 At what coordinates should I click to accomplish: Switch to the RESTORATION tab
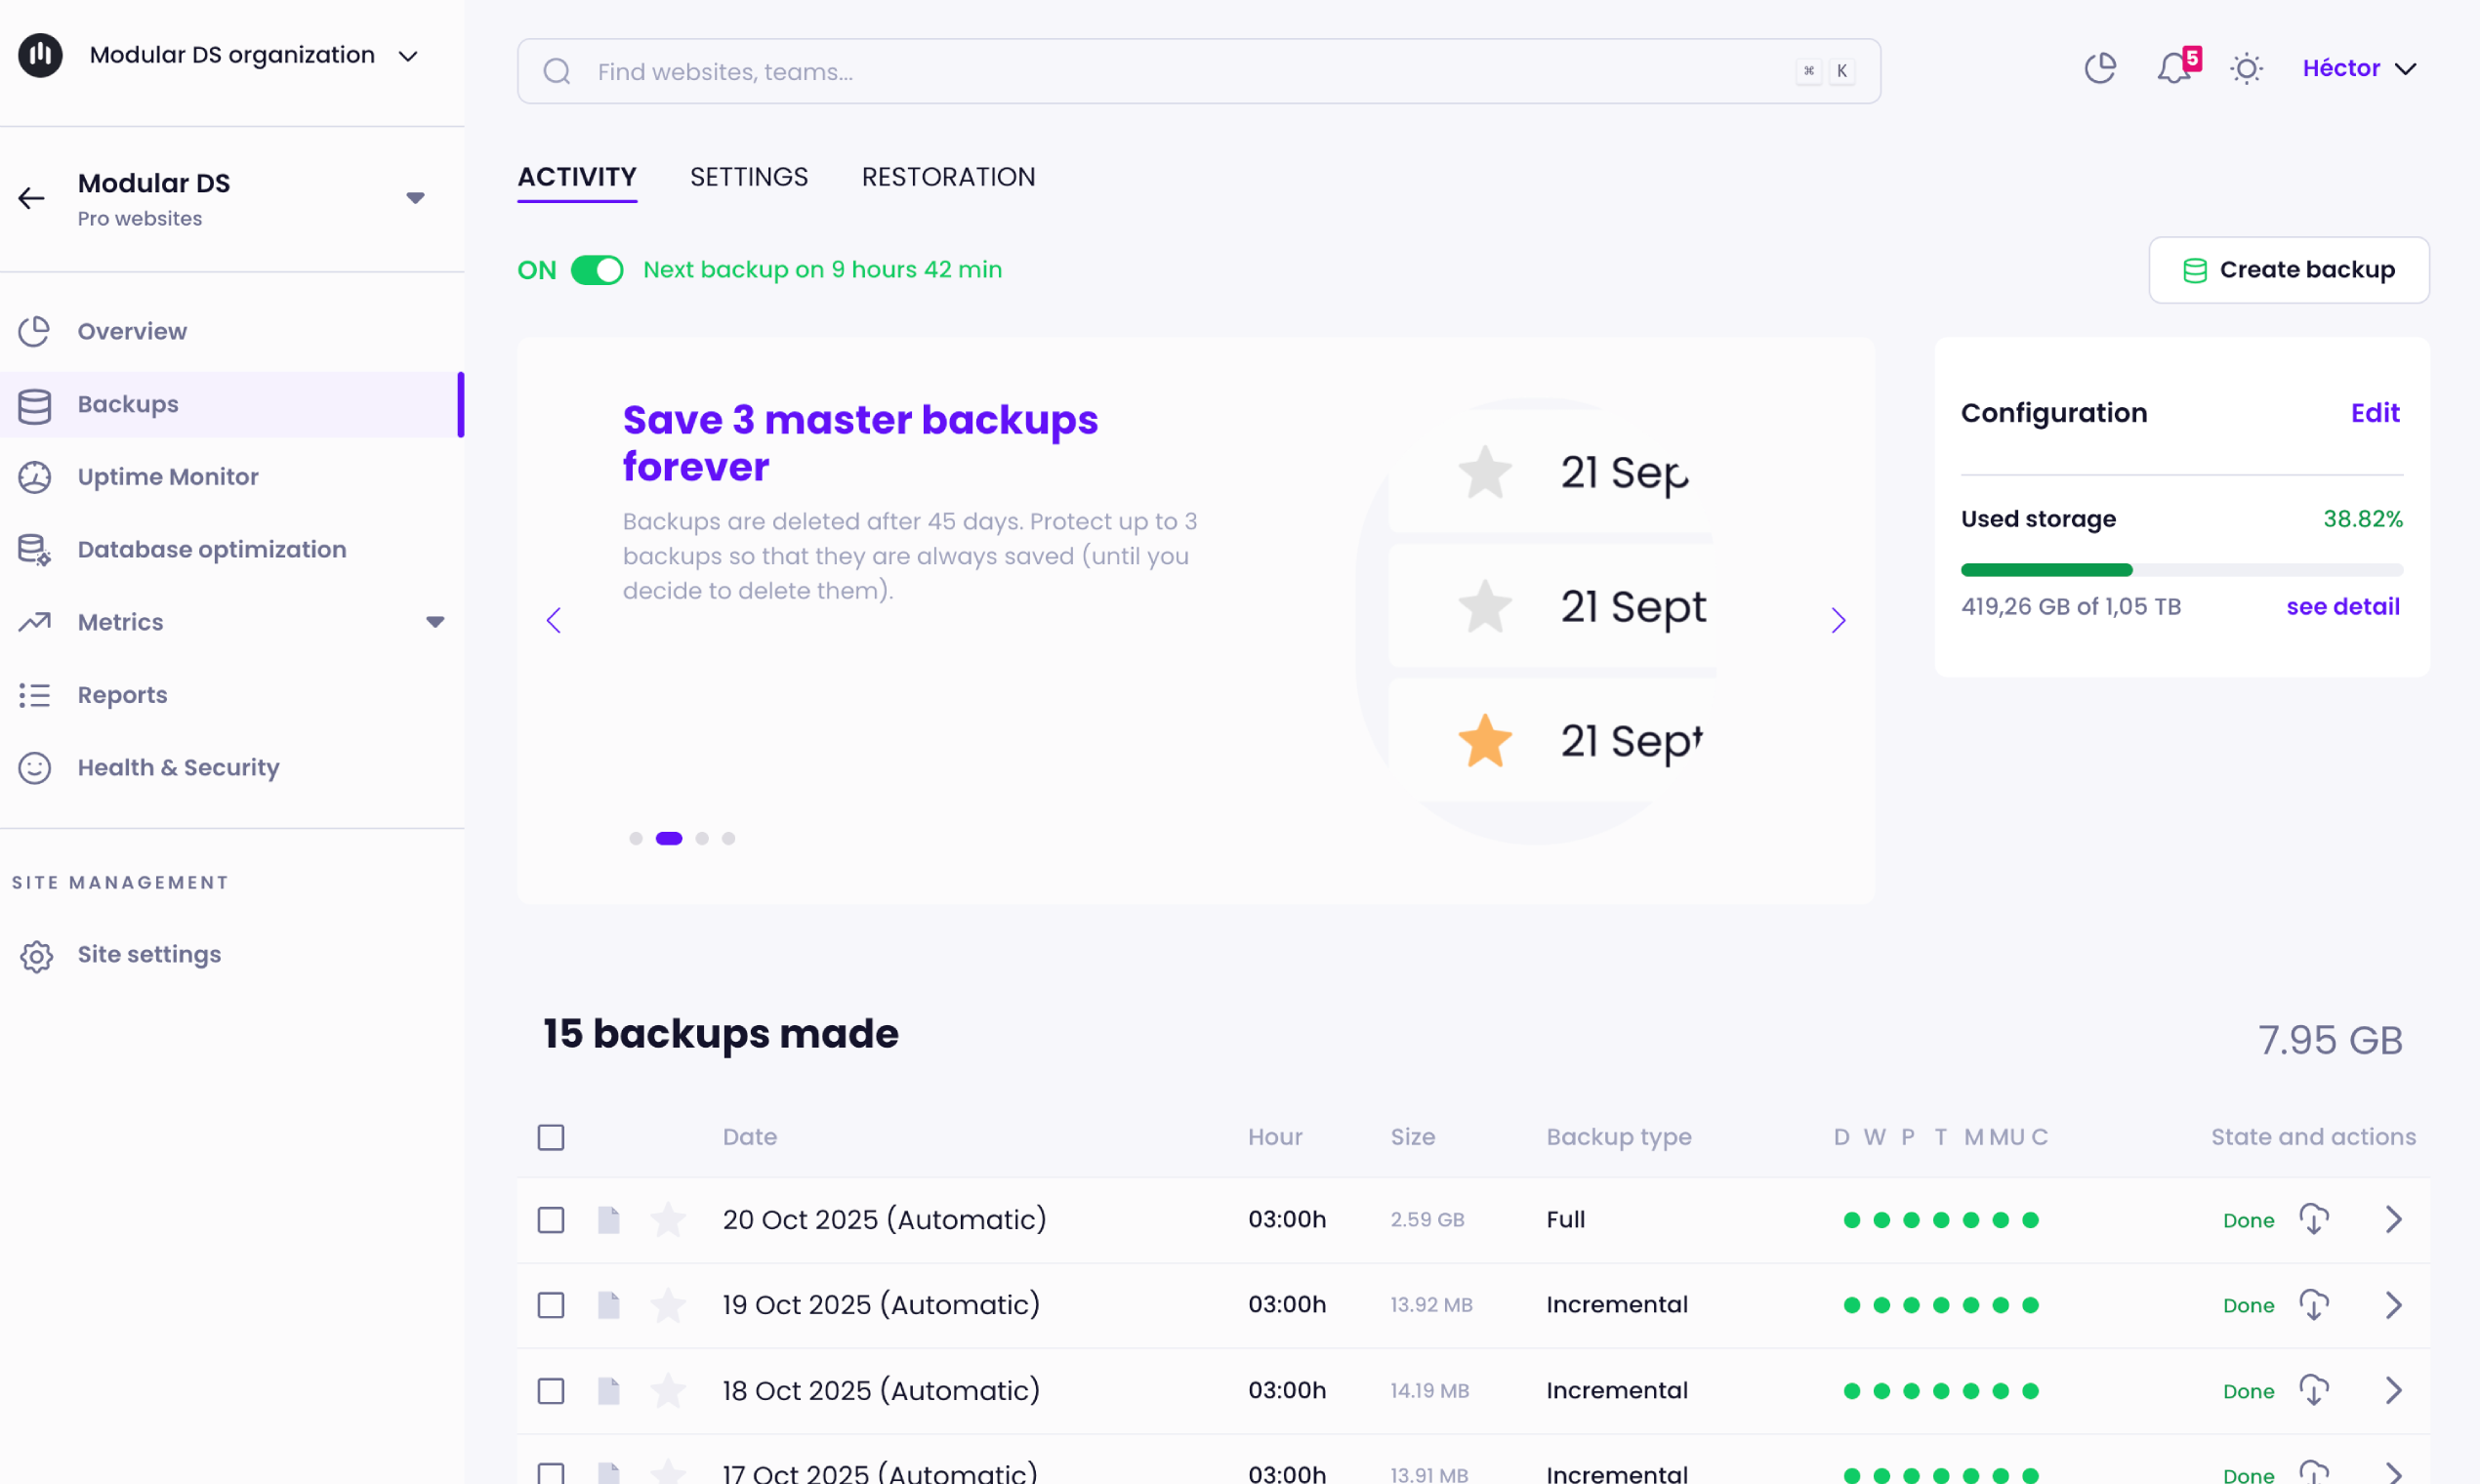(x=948, y=177)
